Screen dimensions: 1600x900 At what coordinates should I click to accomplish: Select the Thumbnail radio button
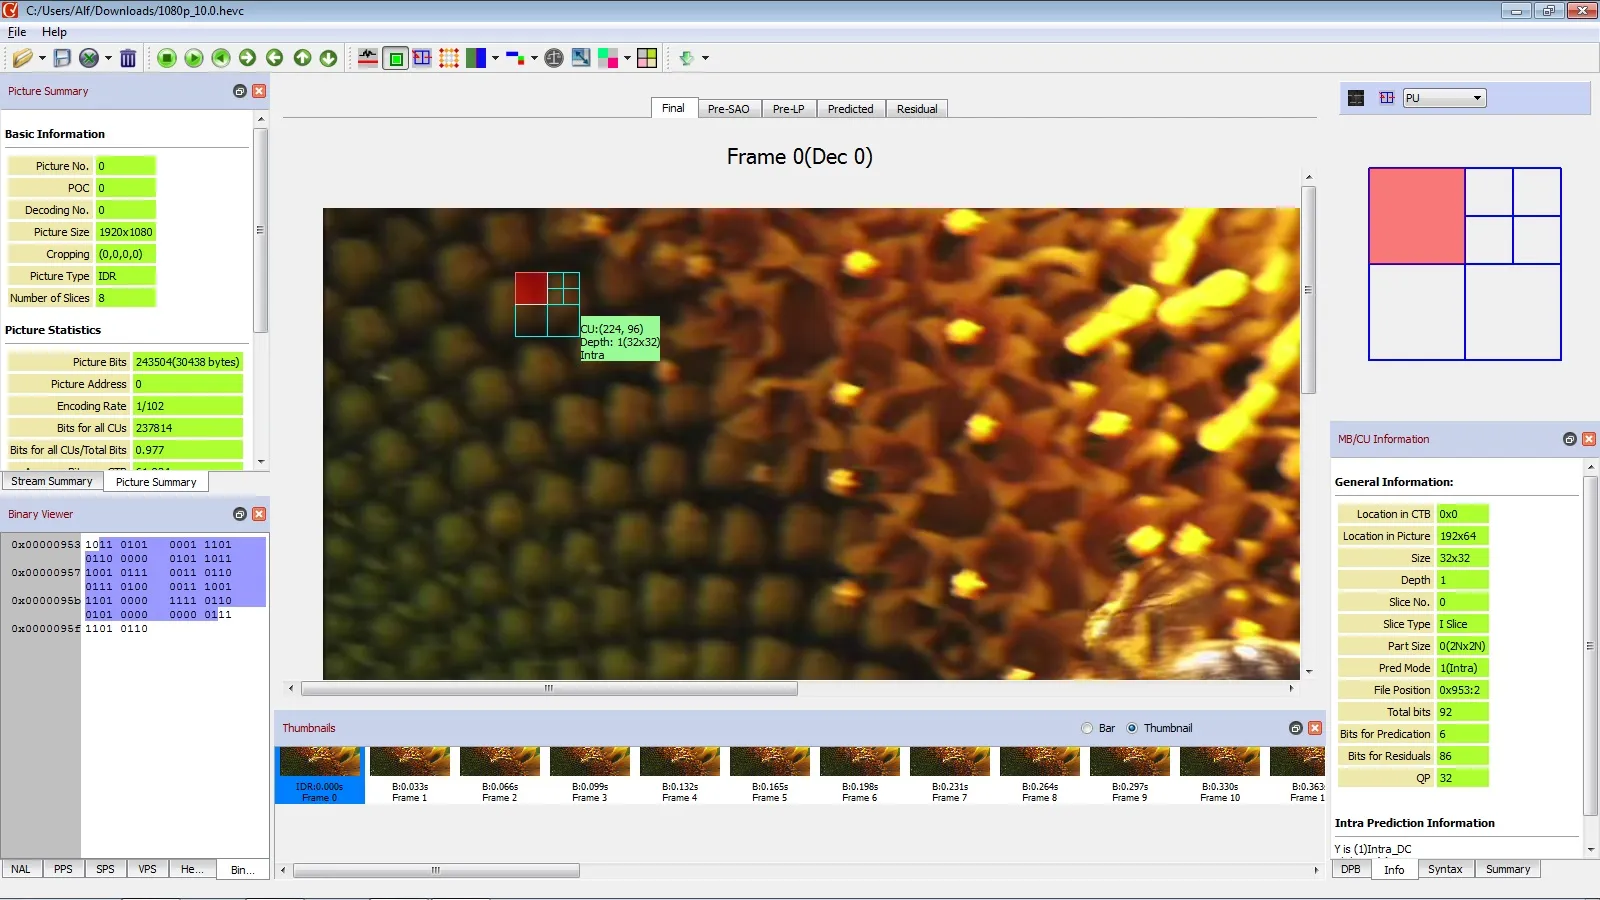click(x=1132, y=728)
